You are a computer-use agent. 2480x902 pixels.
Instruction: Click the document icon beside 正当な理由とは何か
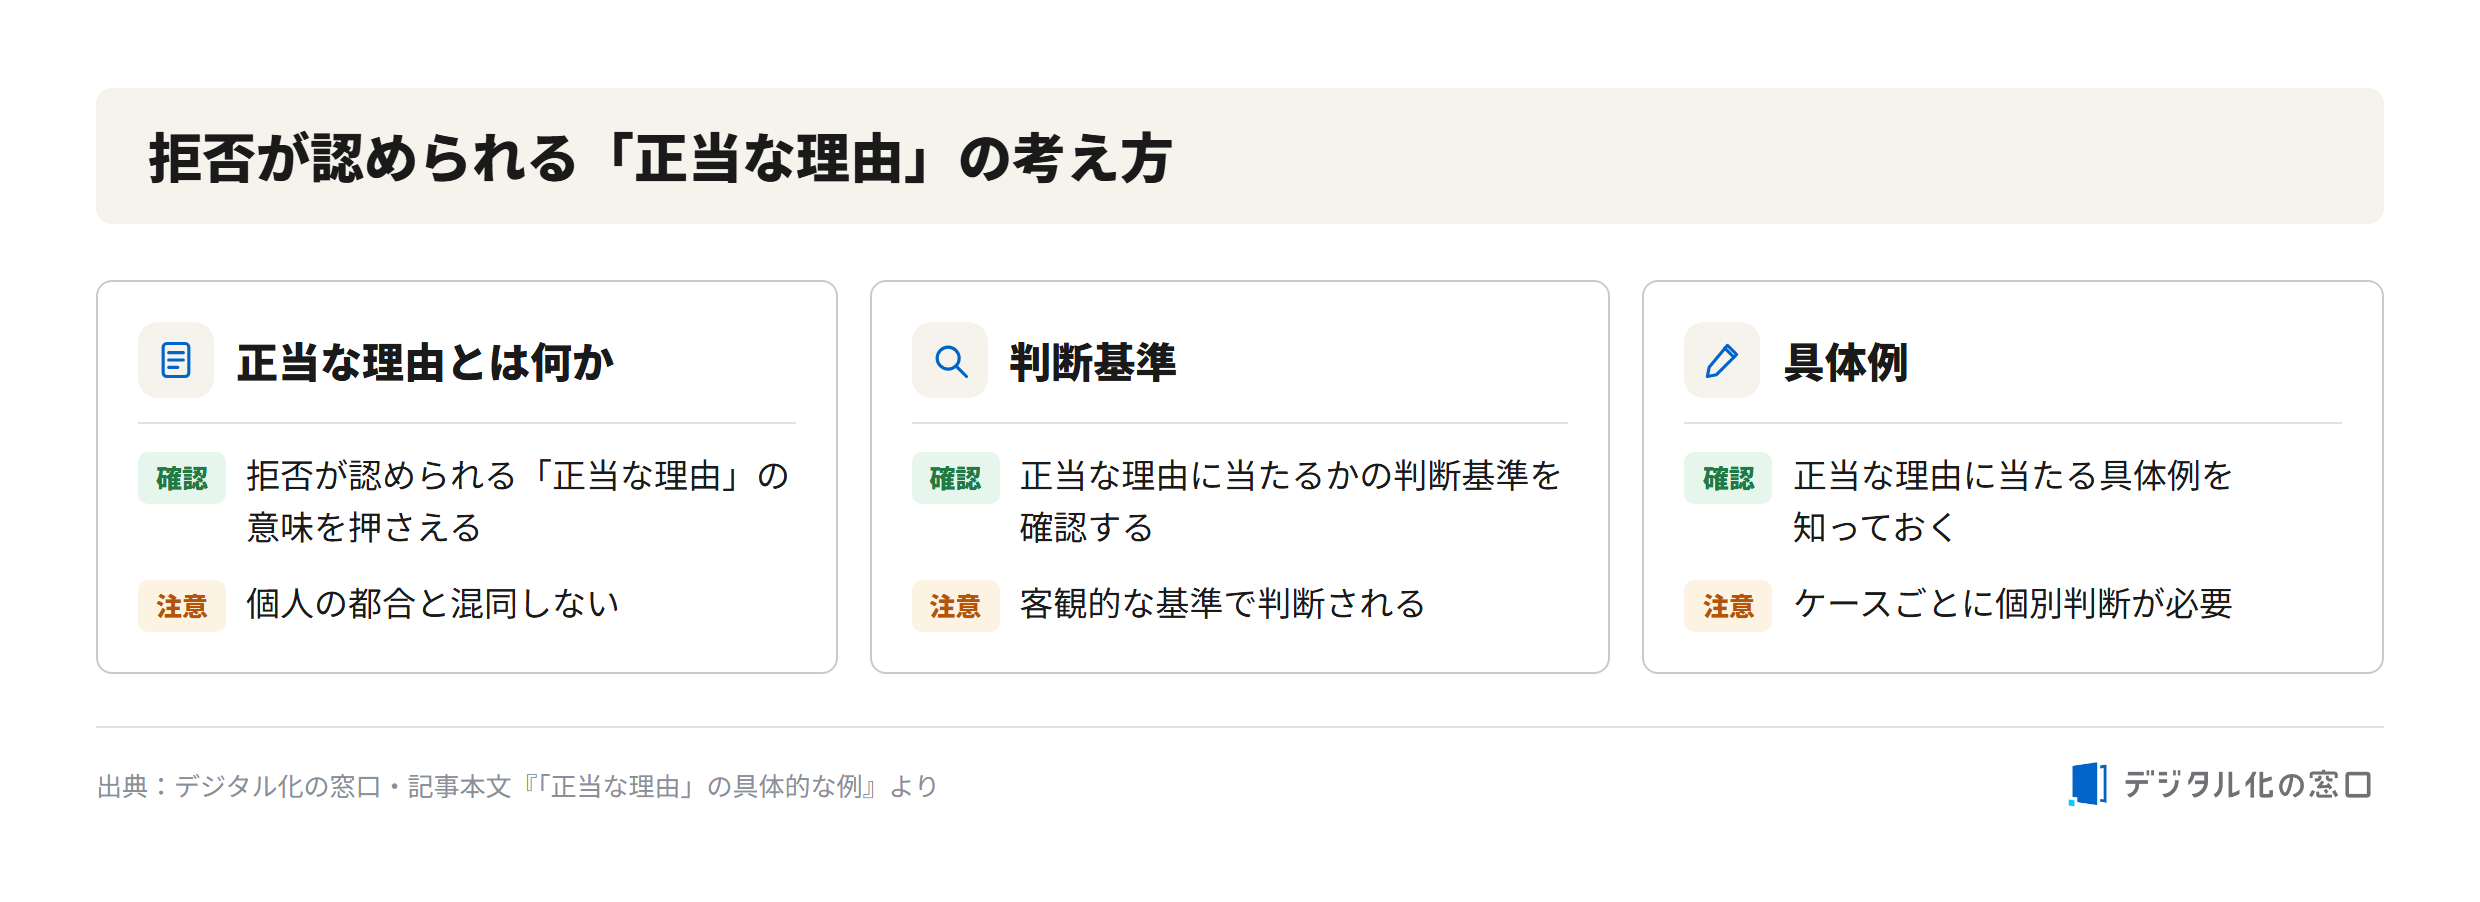click(176, 360)
